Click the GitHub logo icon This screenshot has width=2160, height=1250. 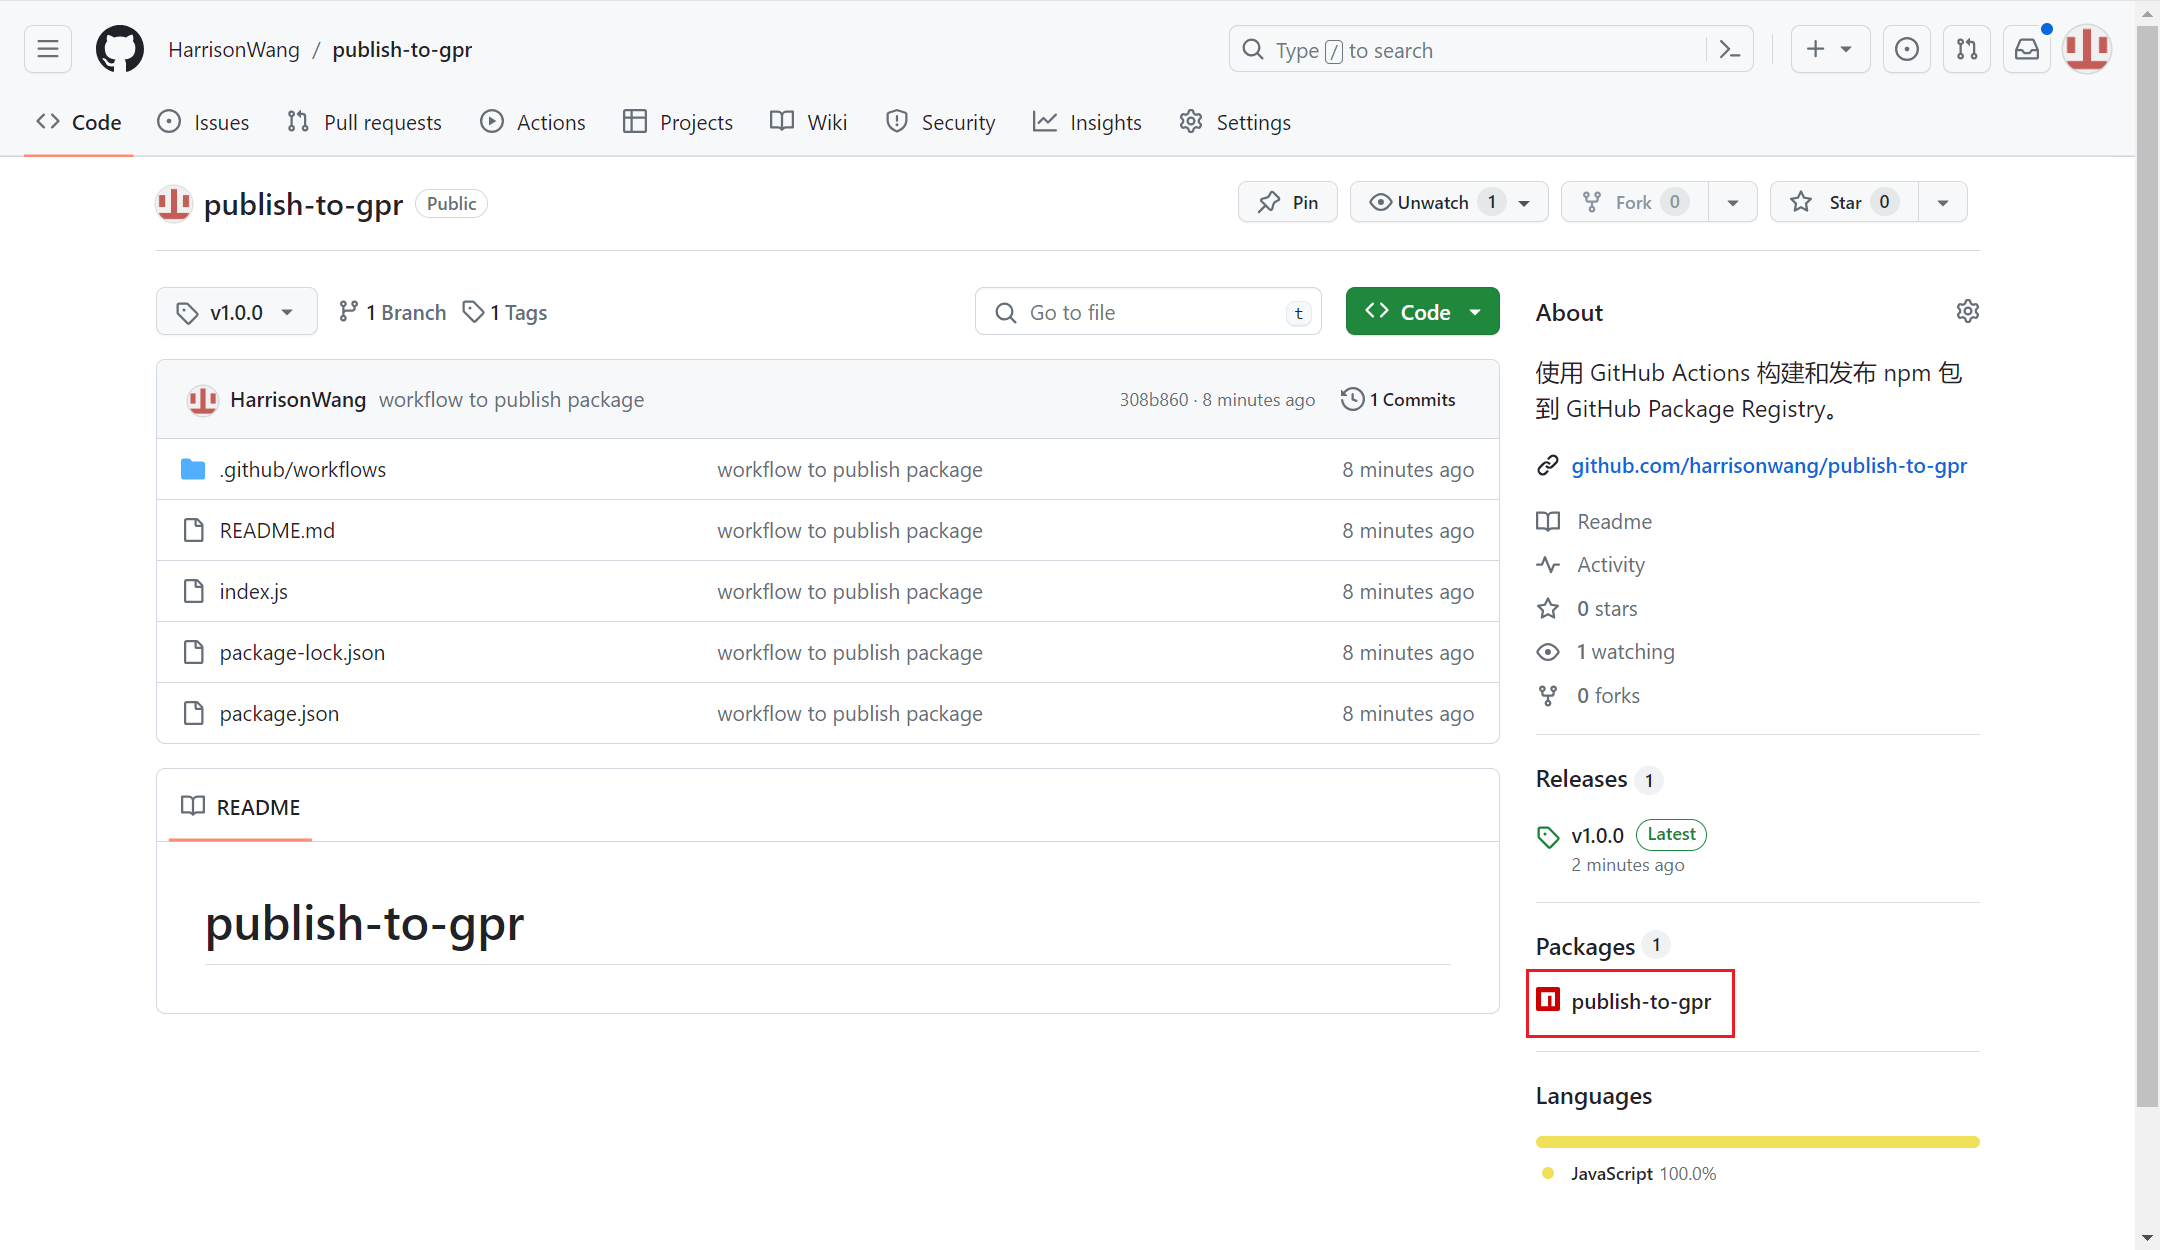[120, 49]
